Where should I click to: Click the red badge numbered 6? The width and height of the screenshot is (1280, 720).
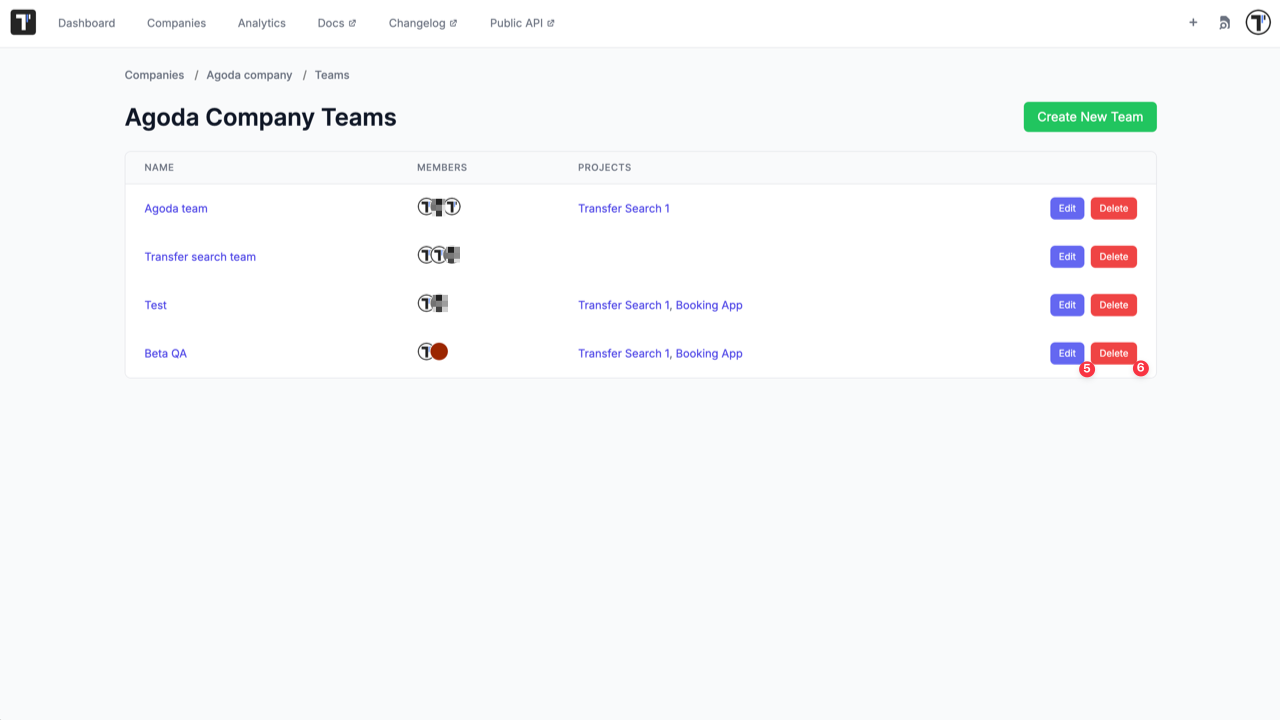click(1140, 368)
